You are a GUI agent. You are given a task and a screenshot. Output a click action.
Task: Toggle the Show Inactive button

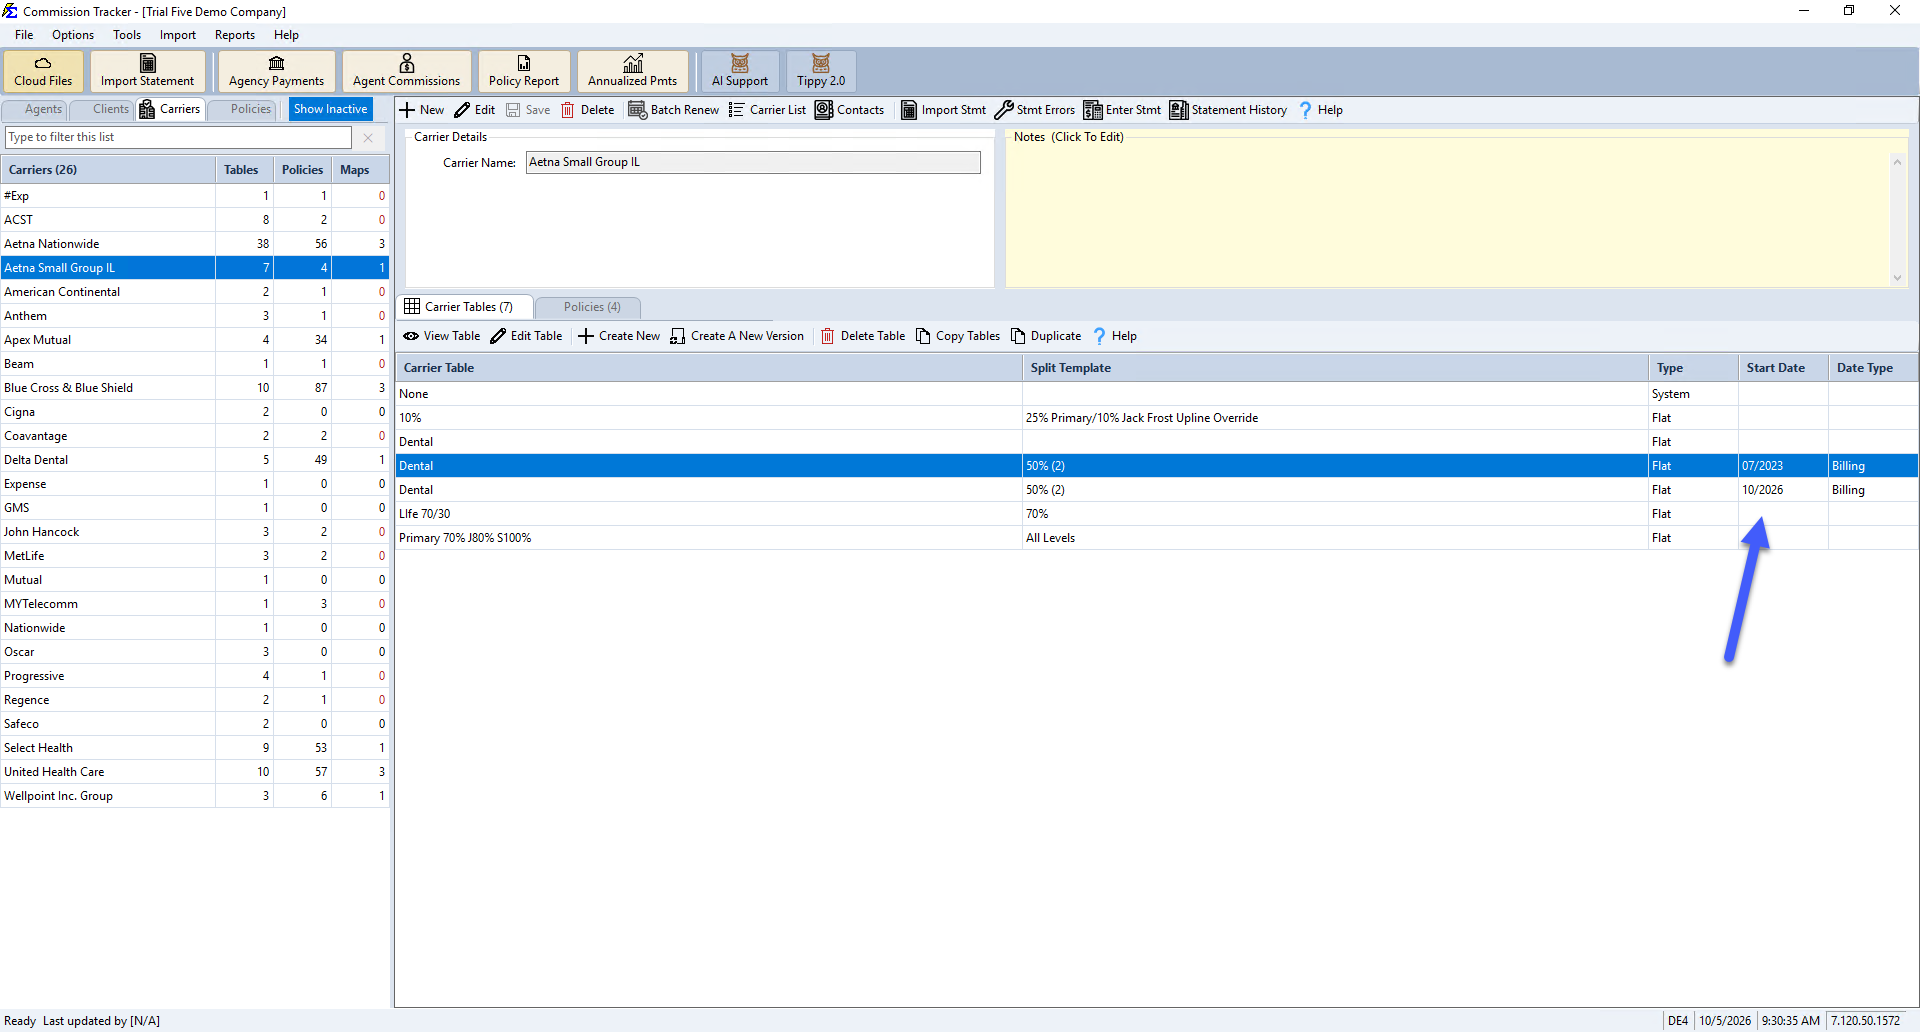[330, 109]
